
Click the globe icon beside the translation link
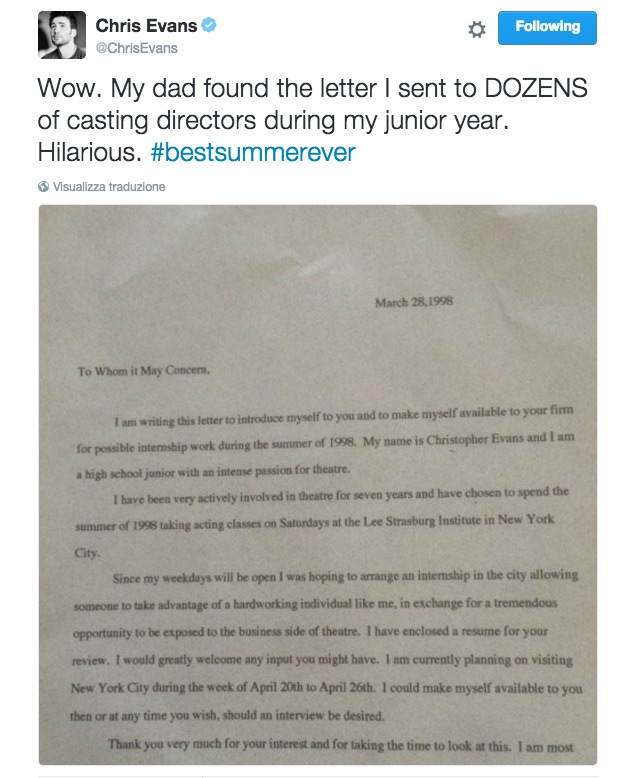[x=44, y=187]
